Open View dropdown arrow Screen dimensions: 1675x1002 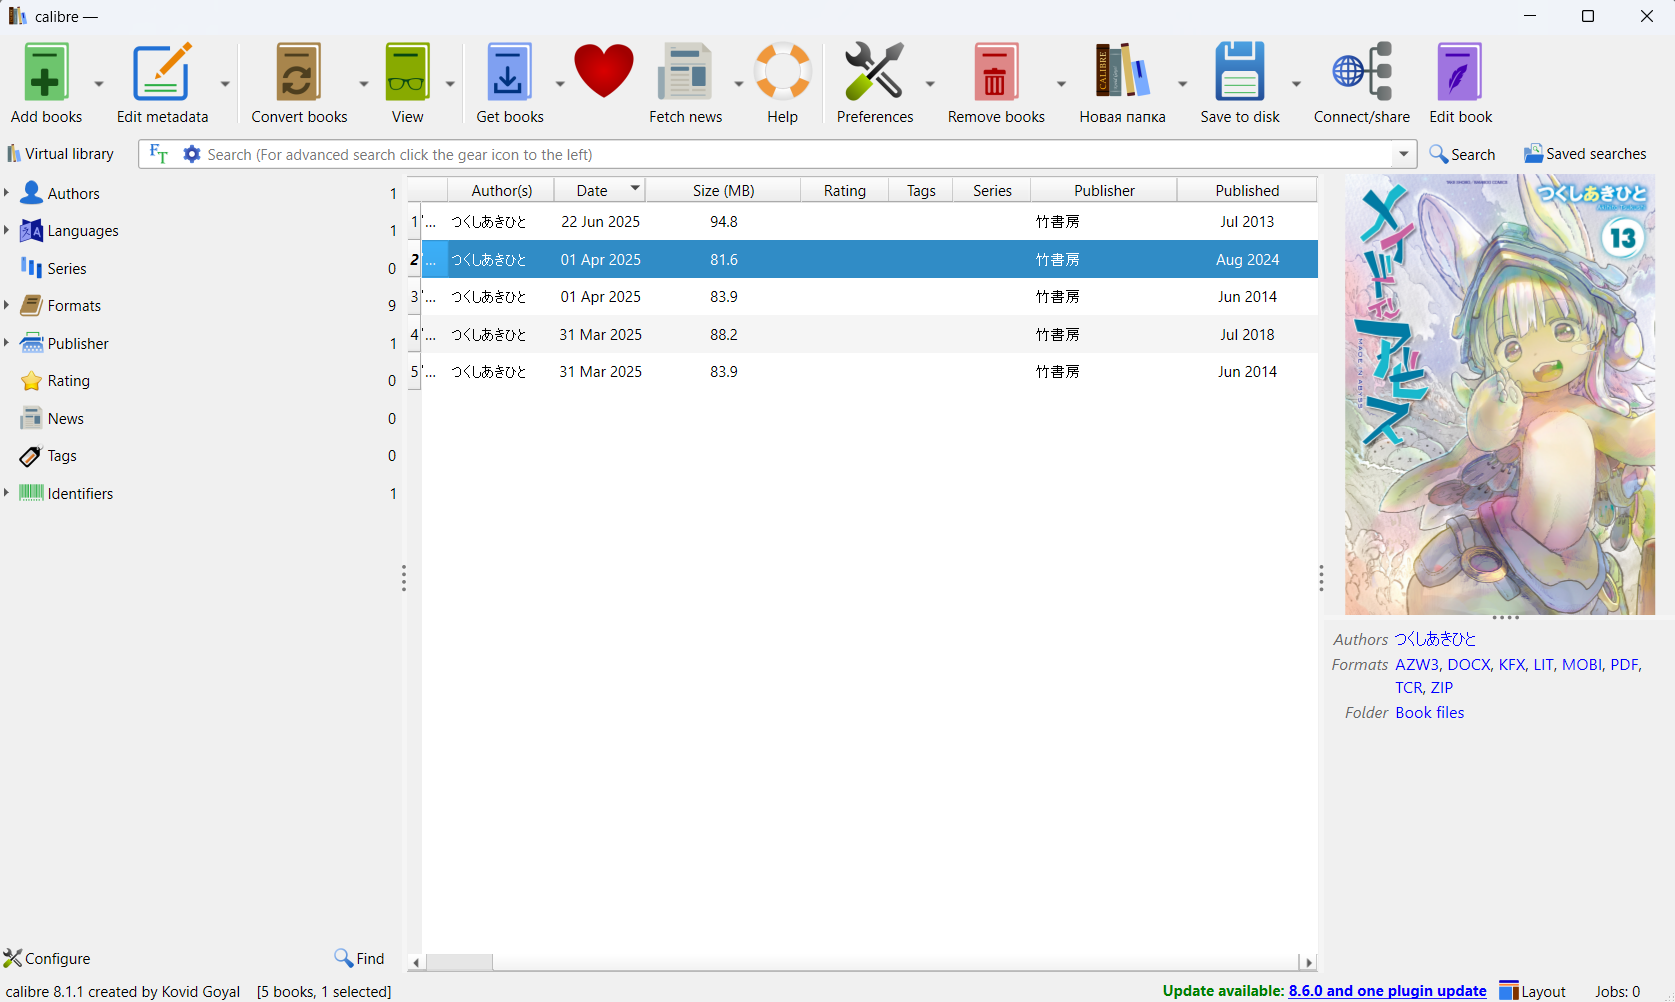point(450,84)
